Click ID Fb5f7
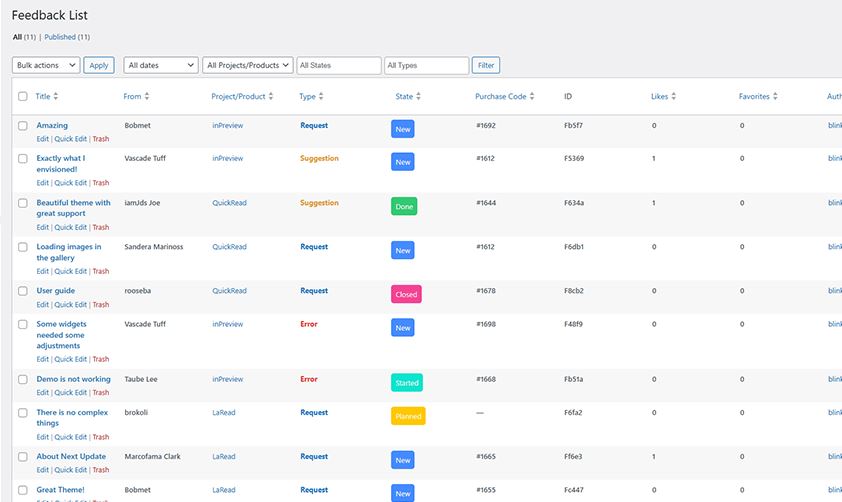Screen dimensions: 842x502 (574, 126)
